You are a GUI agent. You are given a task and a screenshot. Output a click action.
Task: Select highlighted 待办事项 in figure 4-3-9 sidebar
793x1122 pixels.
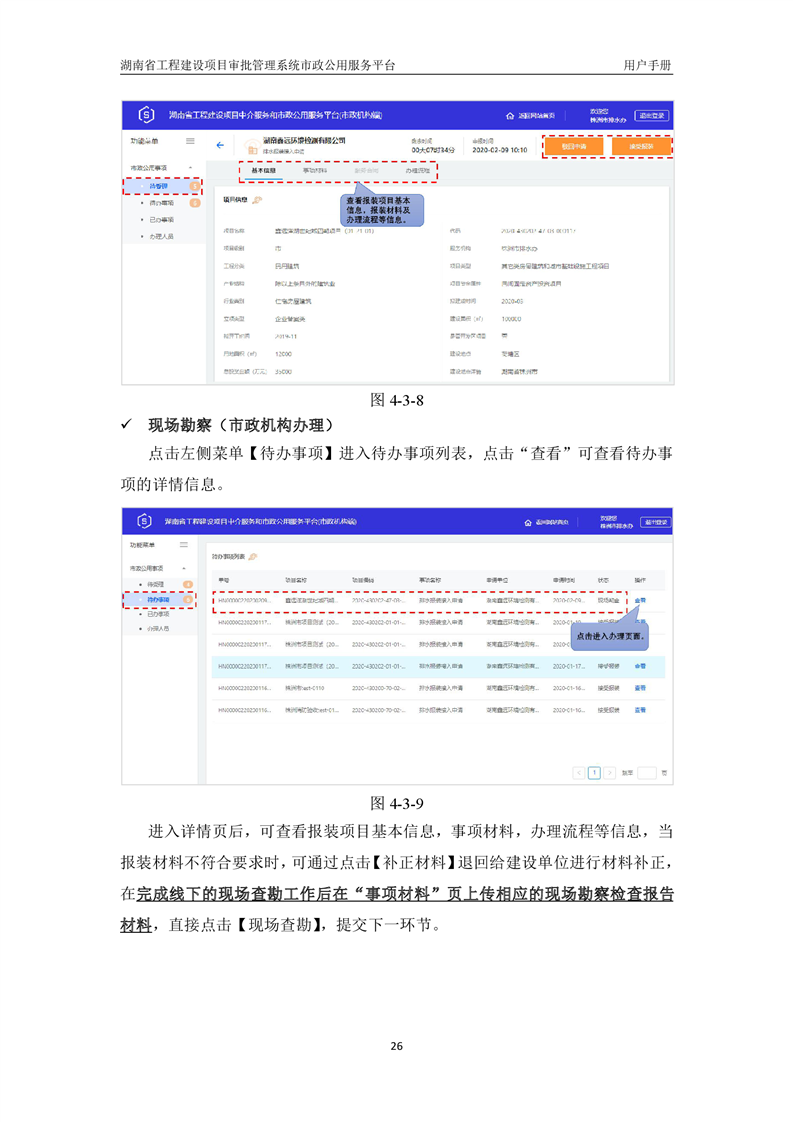(158, 600)
